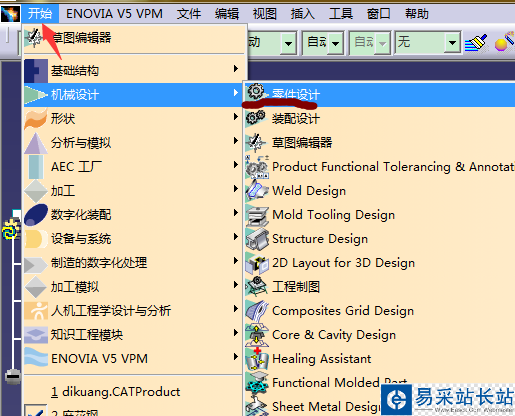The image size is (515, 416).
Task: Select 2D Layout for 3D Design entry
Action: [379, 263]
